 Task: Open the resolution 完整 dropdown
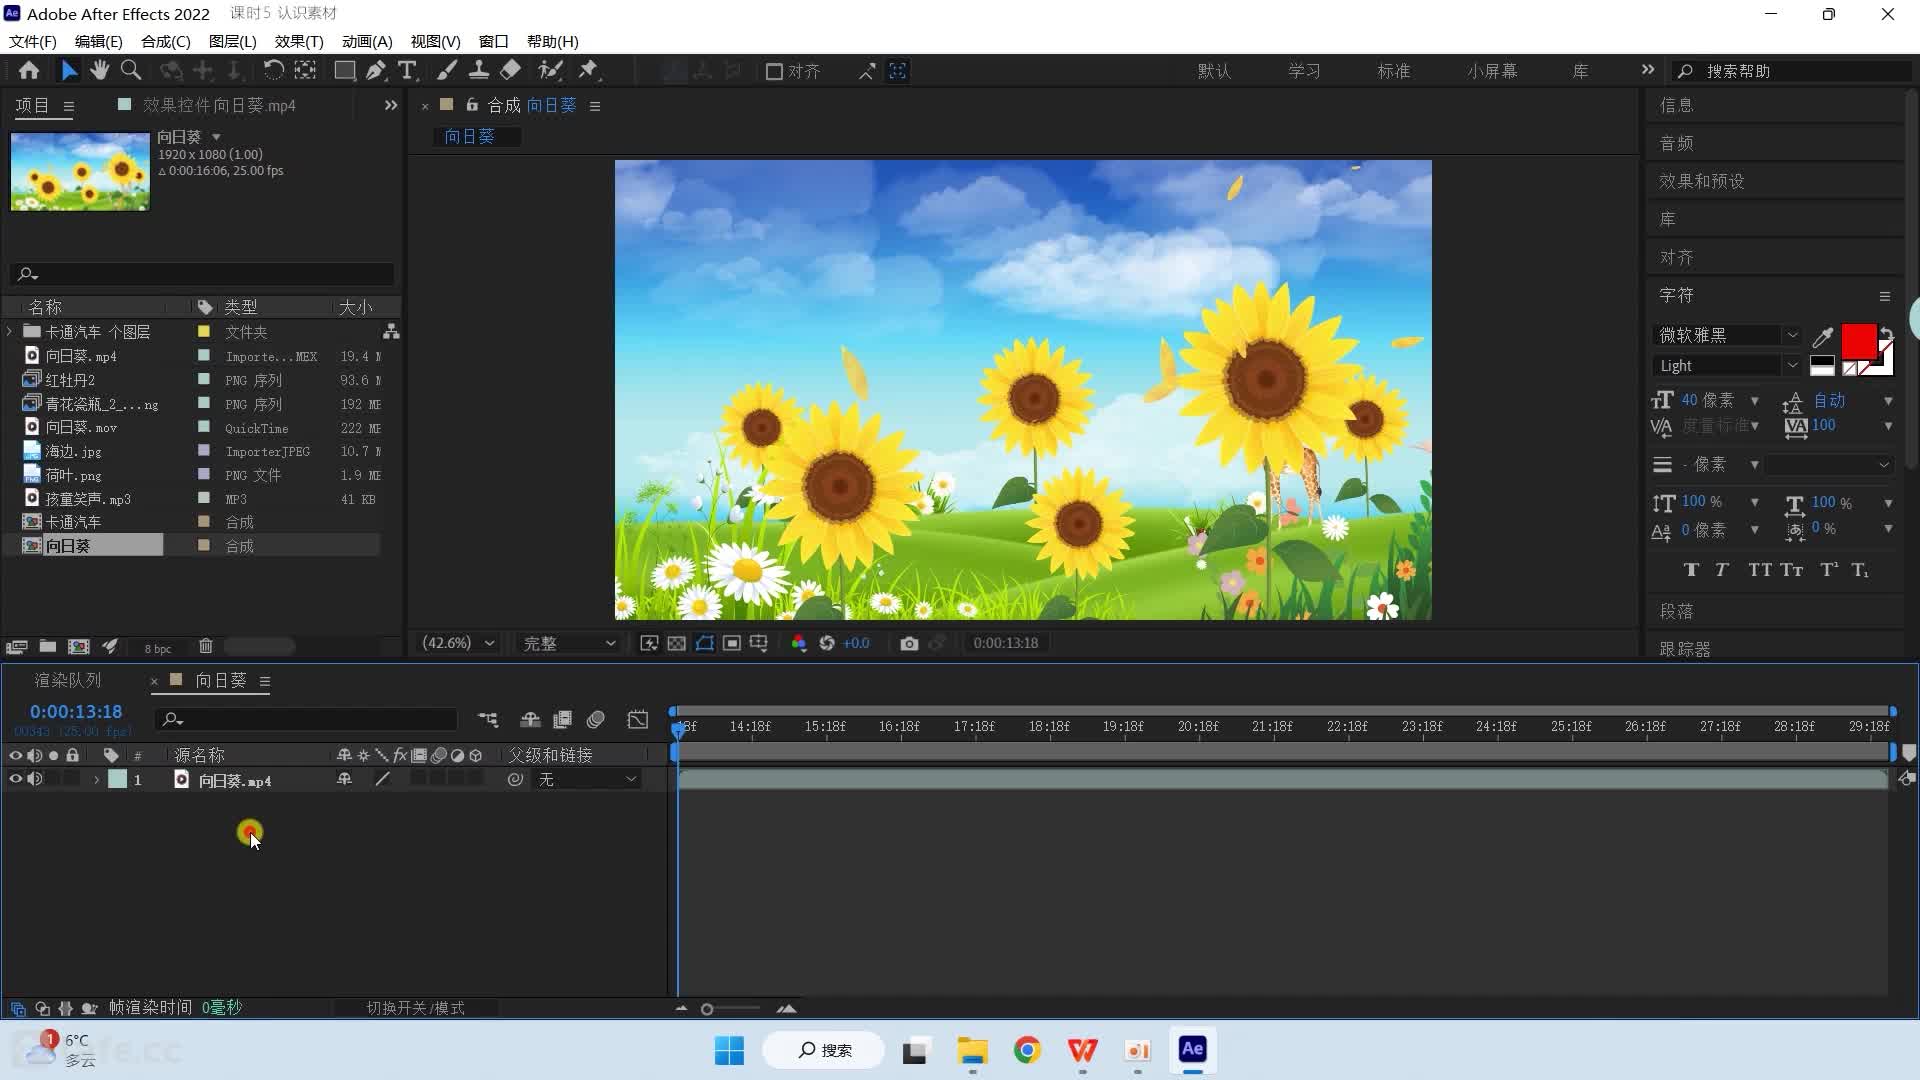point(569,643)
